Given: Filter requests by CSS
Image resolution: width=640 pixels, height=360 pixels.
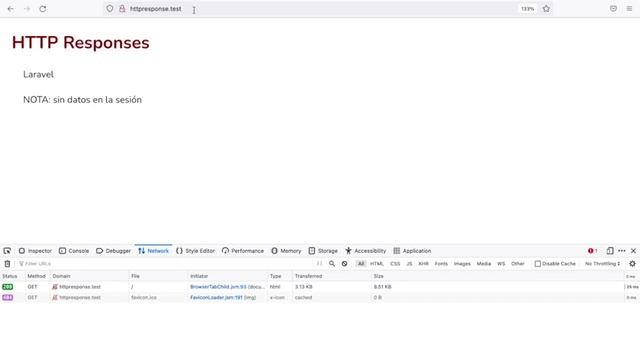Looking at the screenshot, I should pyautogui.click(x=395, y=264).
